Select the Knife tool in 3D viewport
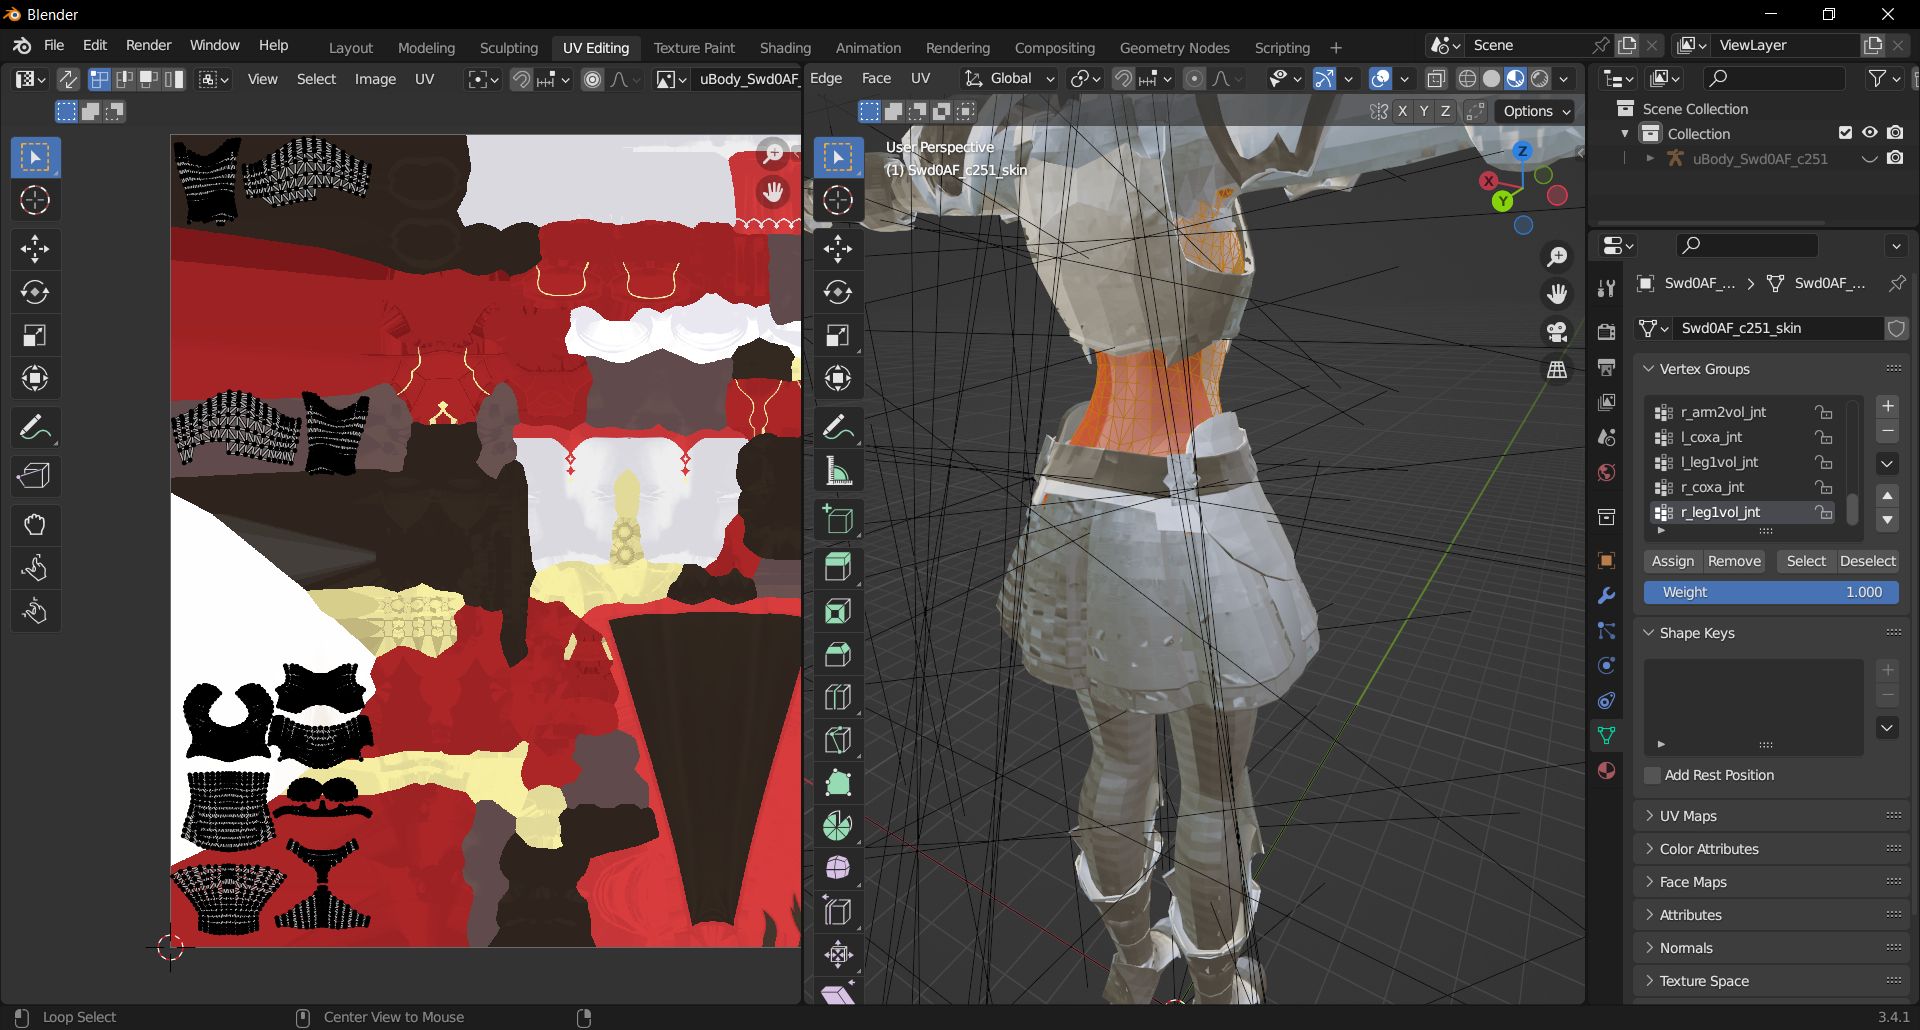1920x1030 pixels. pos(838,740)
